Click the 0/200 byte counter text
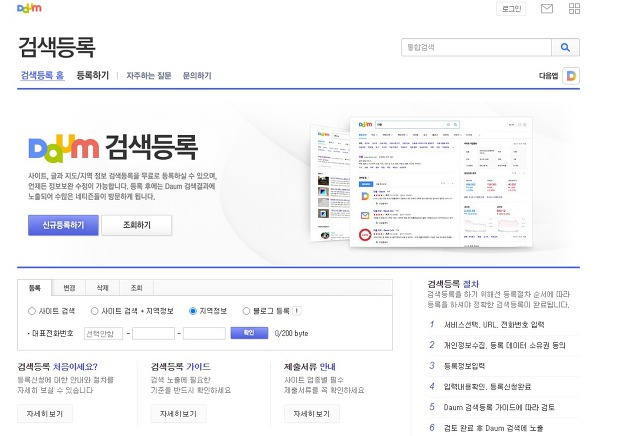The height and width of the screenshot is (436, 620). [x=291, y=333]
